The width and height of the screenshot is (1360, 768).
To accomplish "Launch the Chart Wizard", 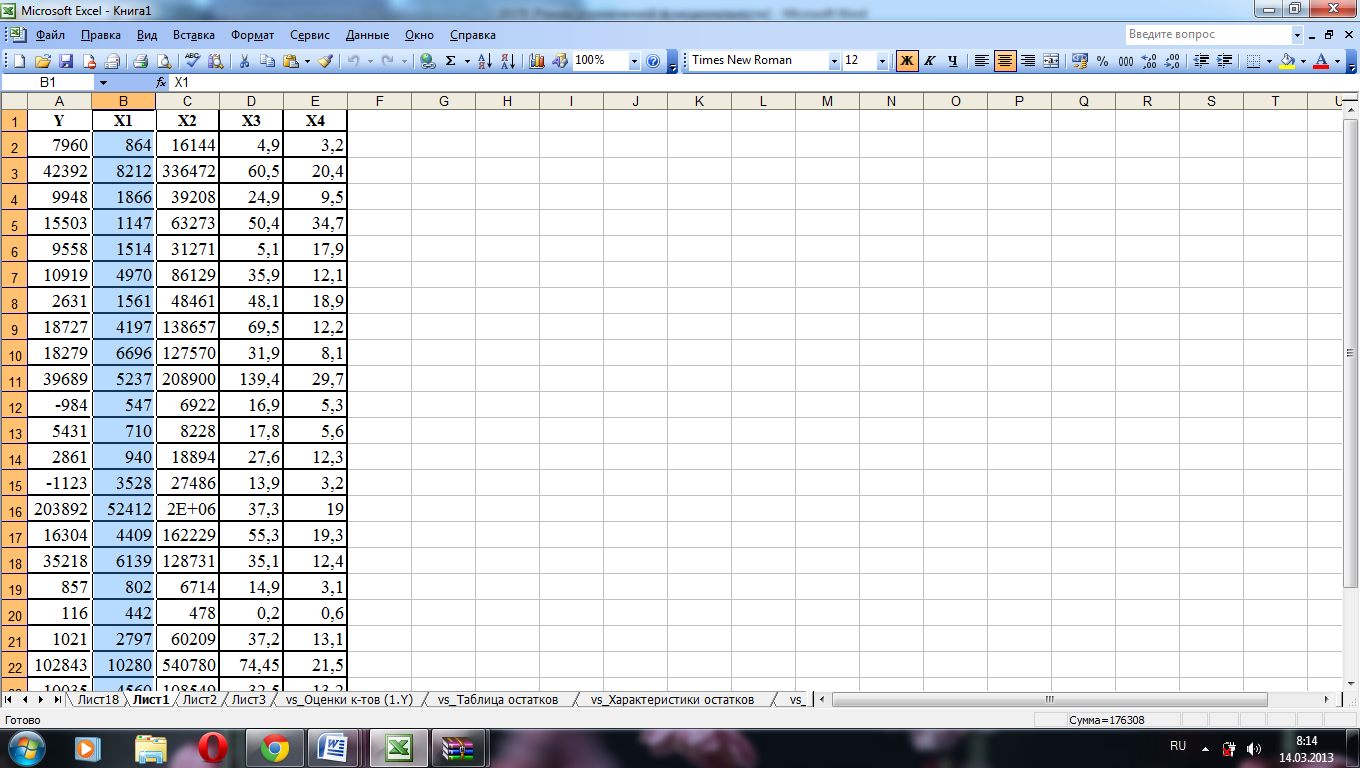I will pyautogui.click(x=537, y=61).
